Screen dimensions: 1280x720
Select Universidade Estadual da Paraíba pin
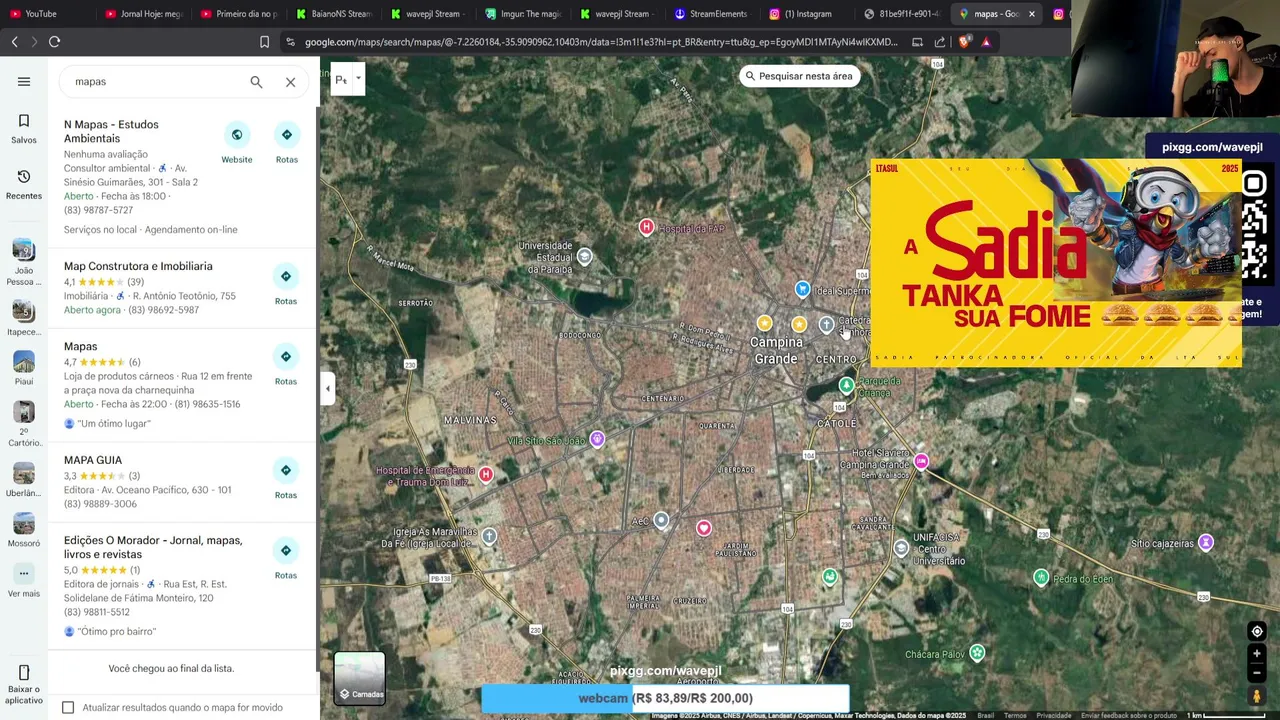point(585,257)
